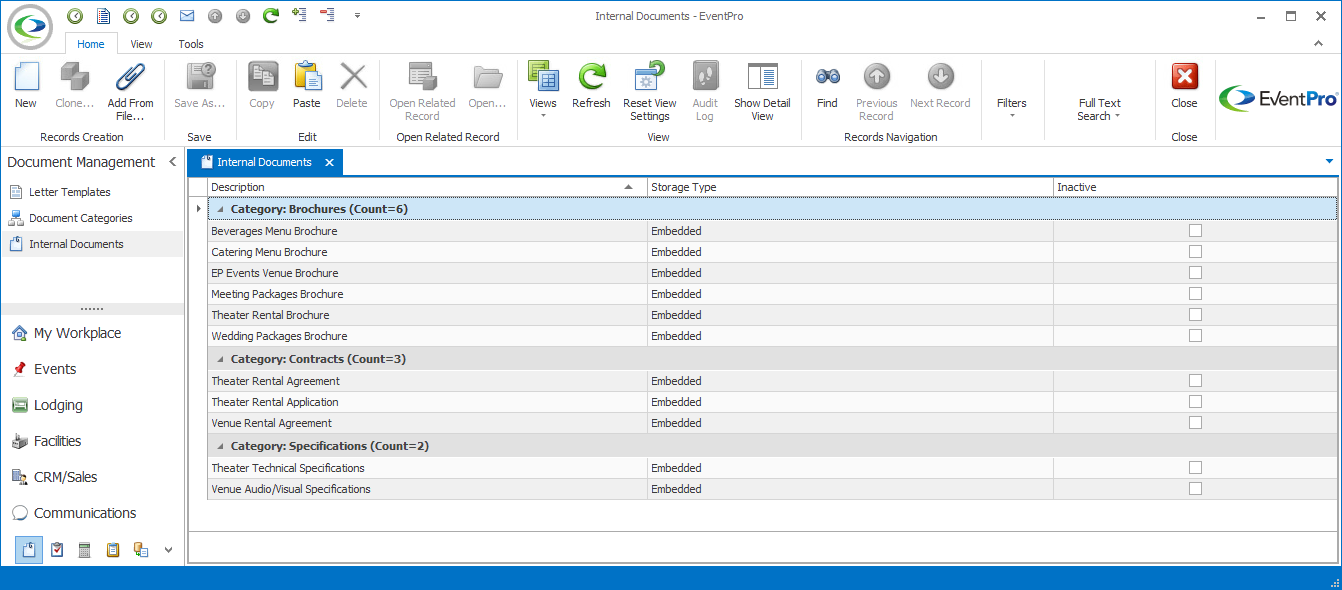1342x590 pixels.
Task: Click the Audit Log footprints icon
Action: point(705,77)
